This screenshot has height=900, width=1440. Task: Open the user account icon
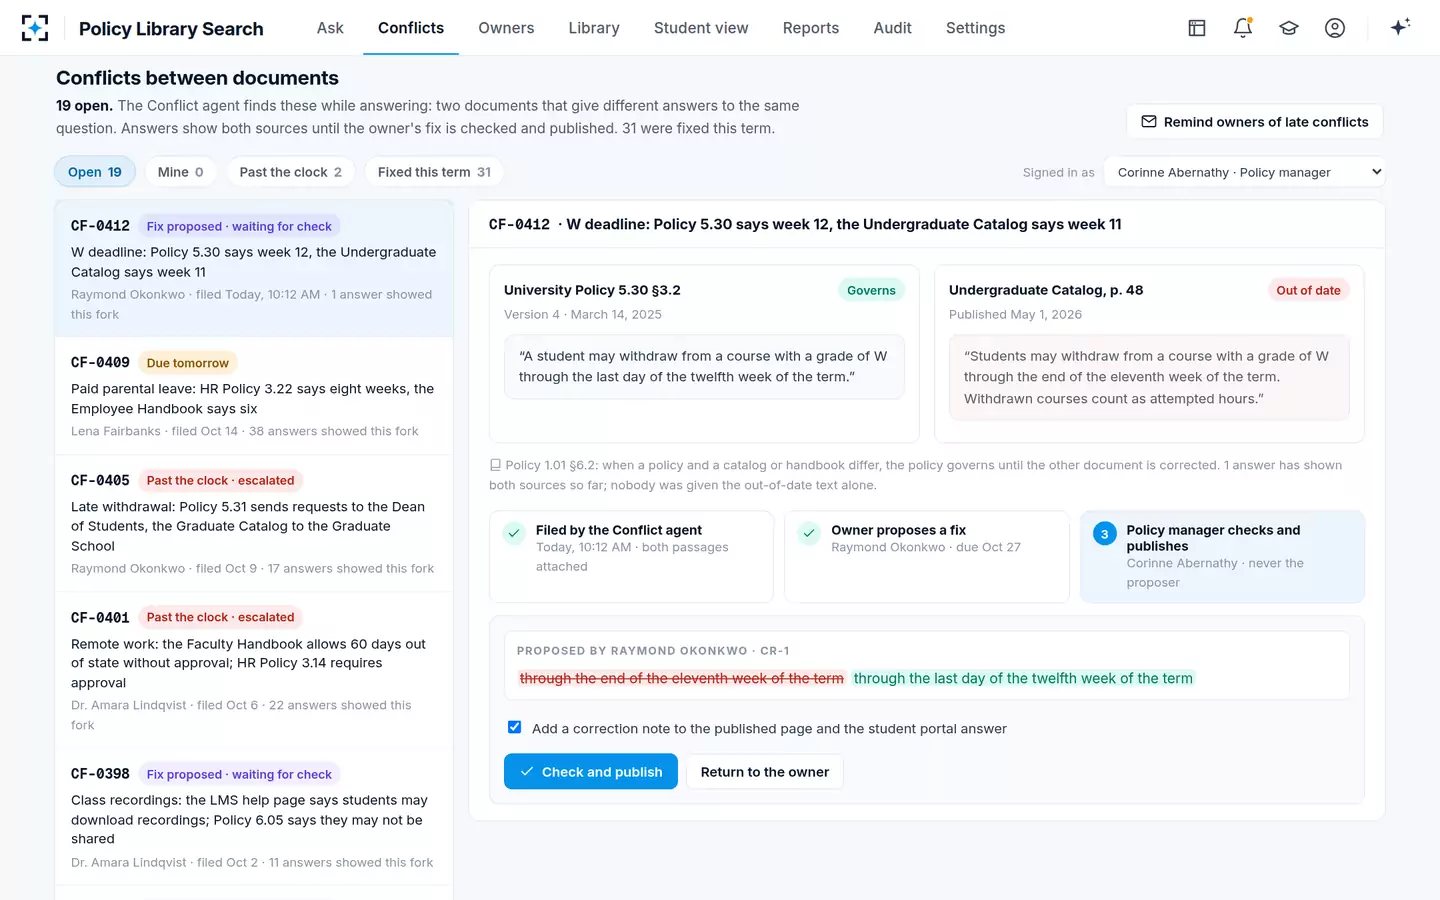(1335, 28)
